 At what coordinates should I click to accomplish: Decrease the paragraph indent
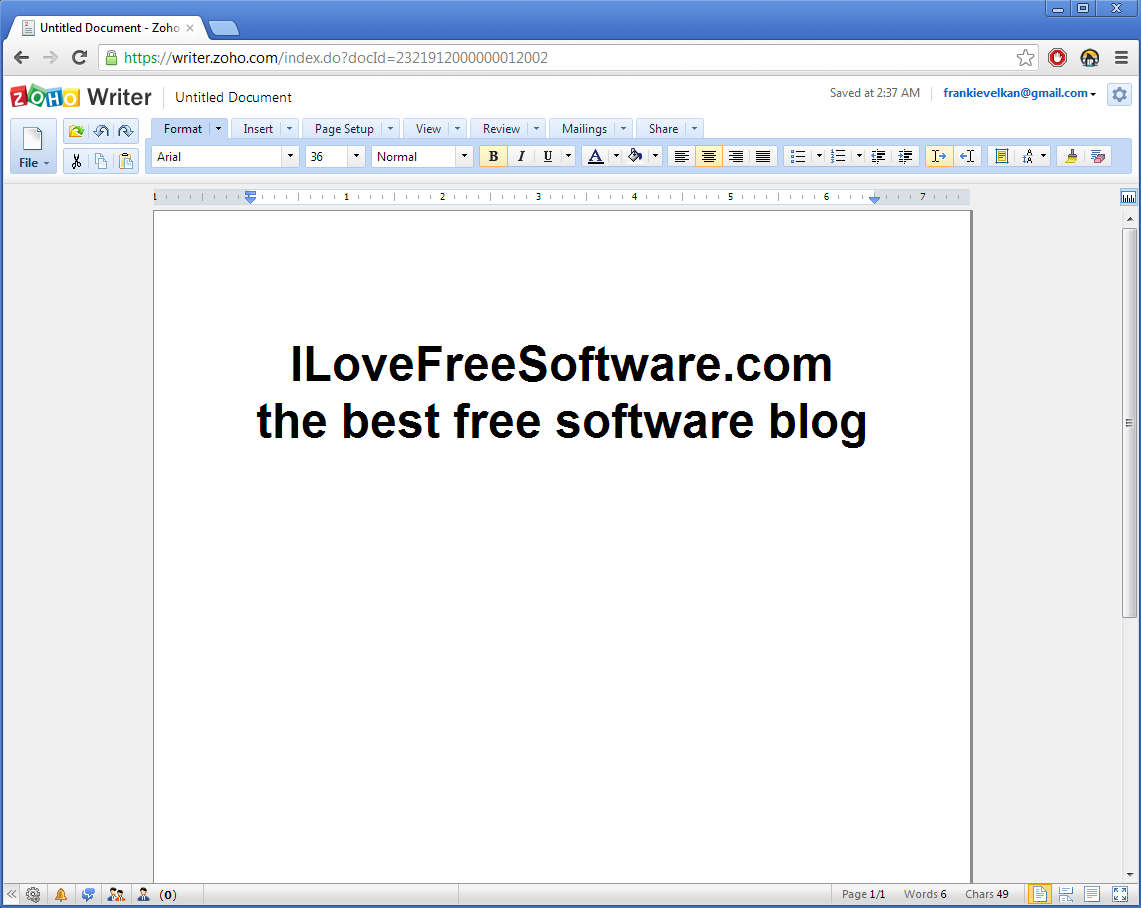[878, 156]
